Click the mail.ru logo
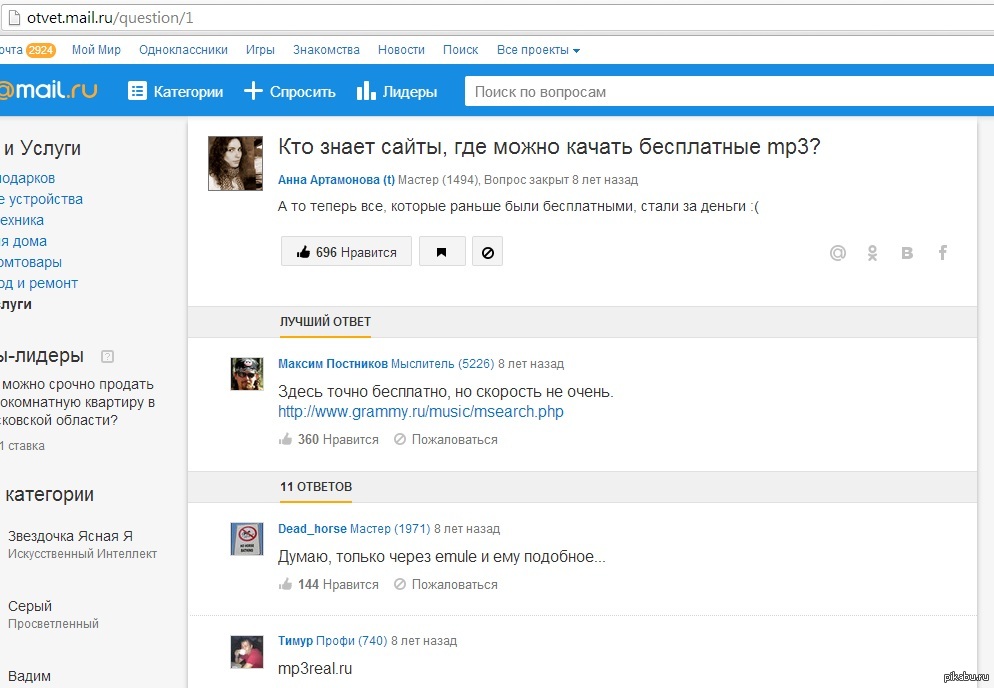This screenshot has width=994, height=688. click(x=49, y=91)
